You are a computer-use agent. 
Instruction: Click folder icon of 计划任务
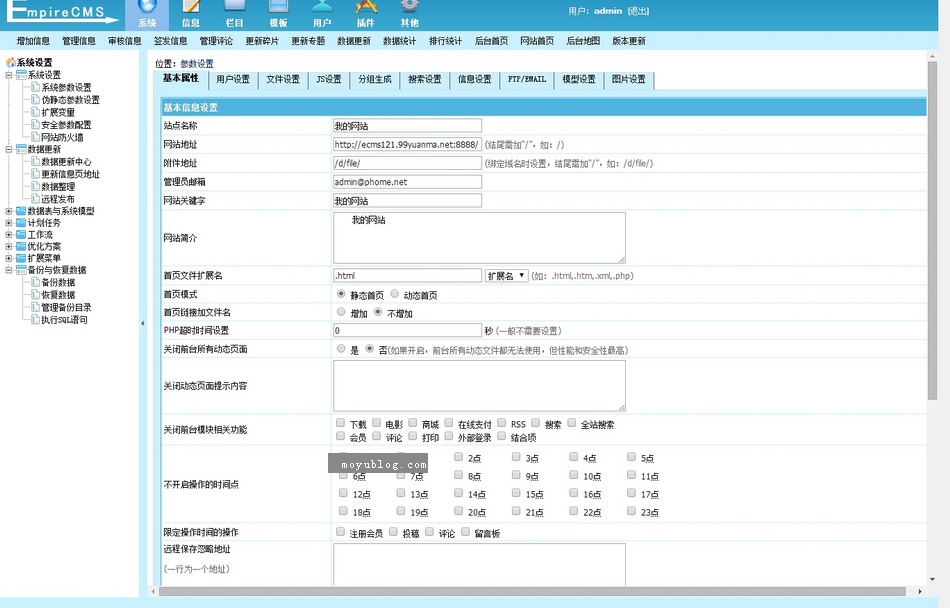[21, 223]
